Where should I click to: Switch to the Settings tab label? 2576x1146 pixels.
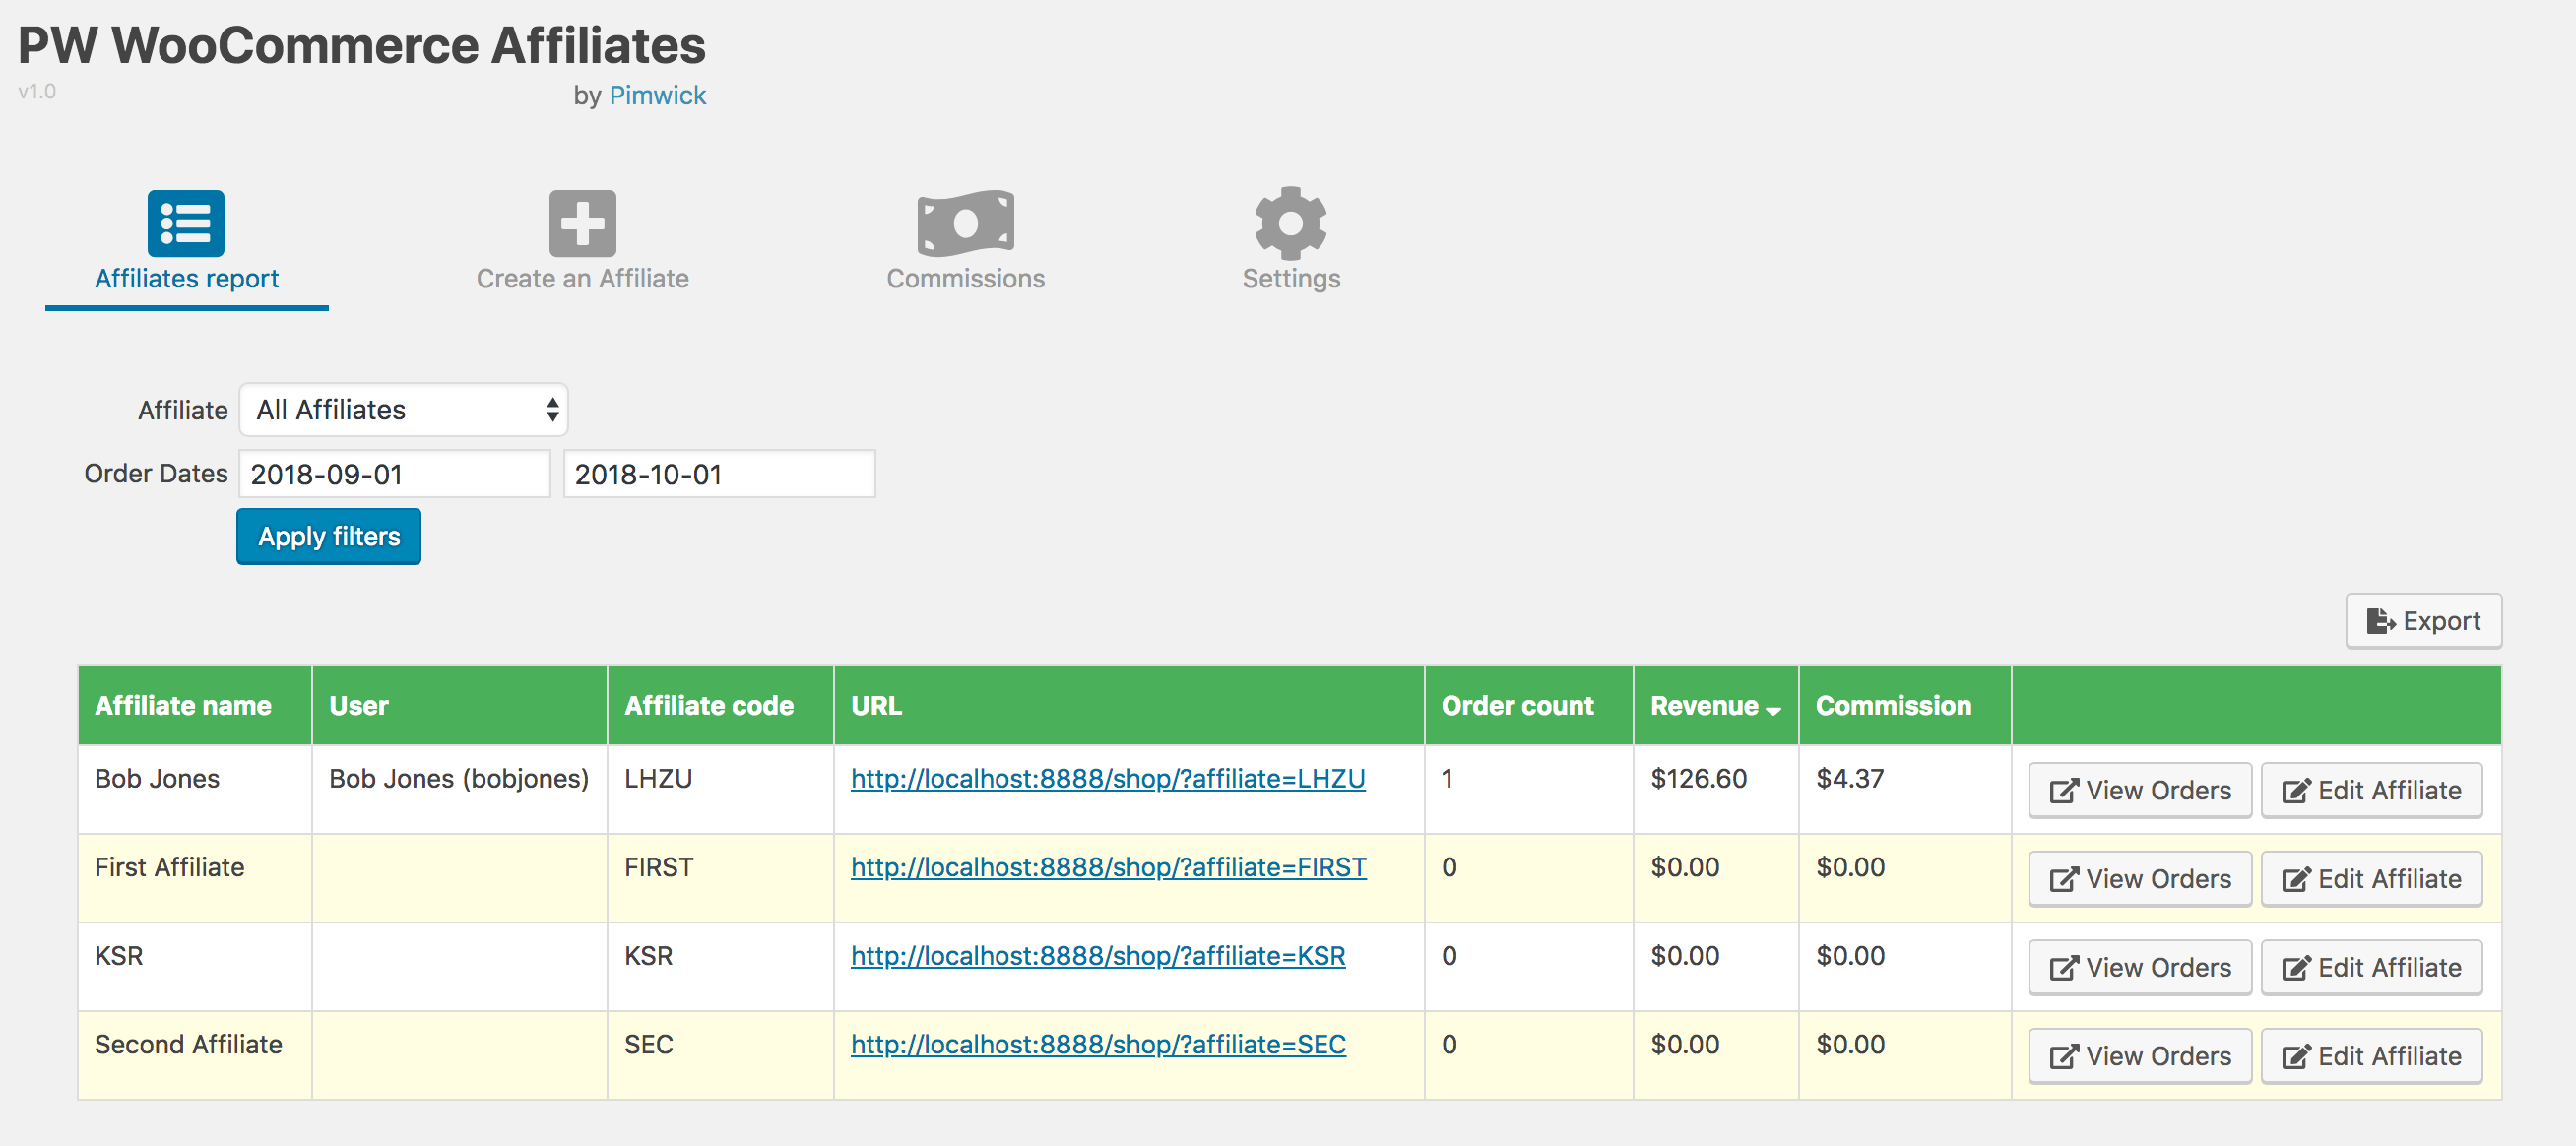[1290, 278]
